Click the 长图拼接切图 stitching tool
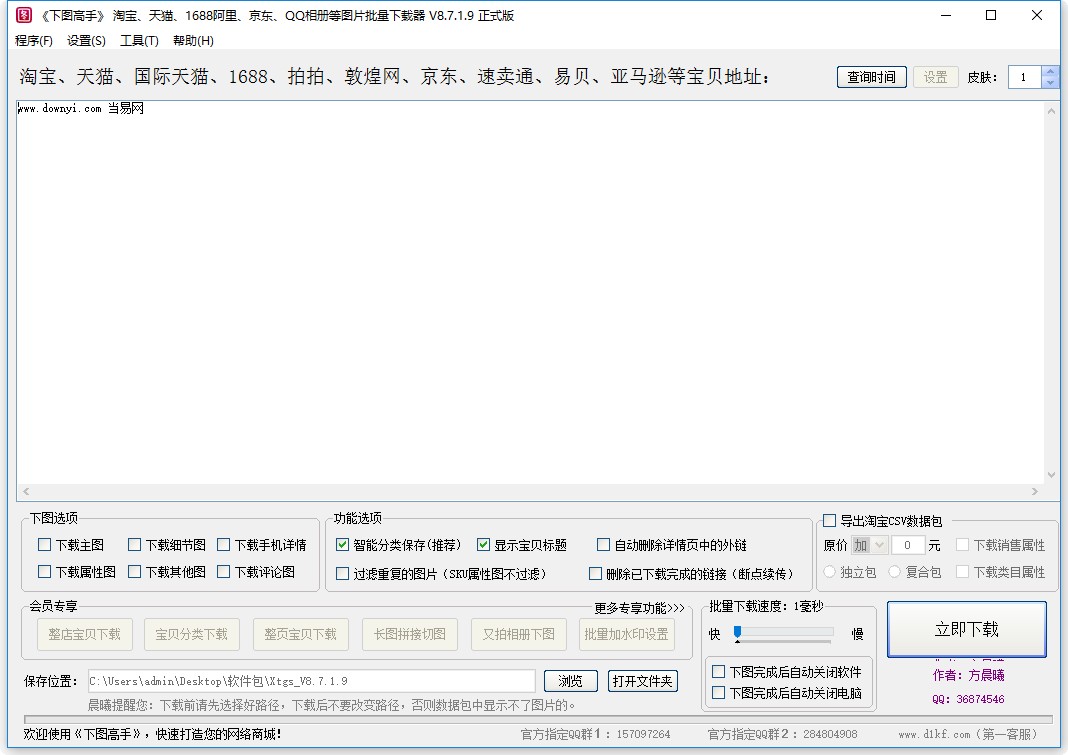This screenshot has height=755, width=1068. coord(409,633)
